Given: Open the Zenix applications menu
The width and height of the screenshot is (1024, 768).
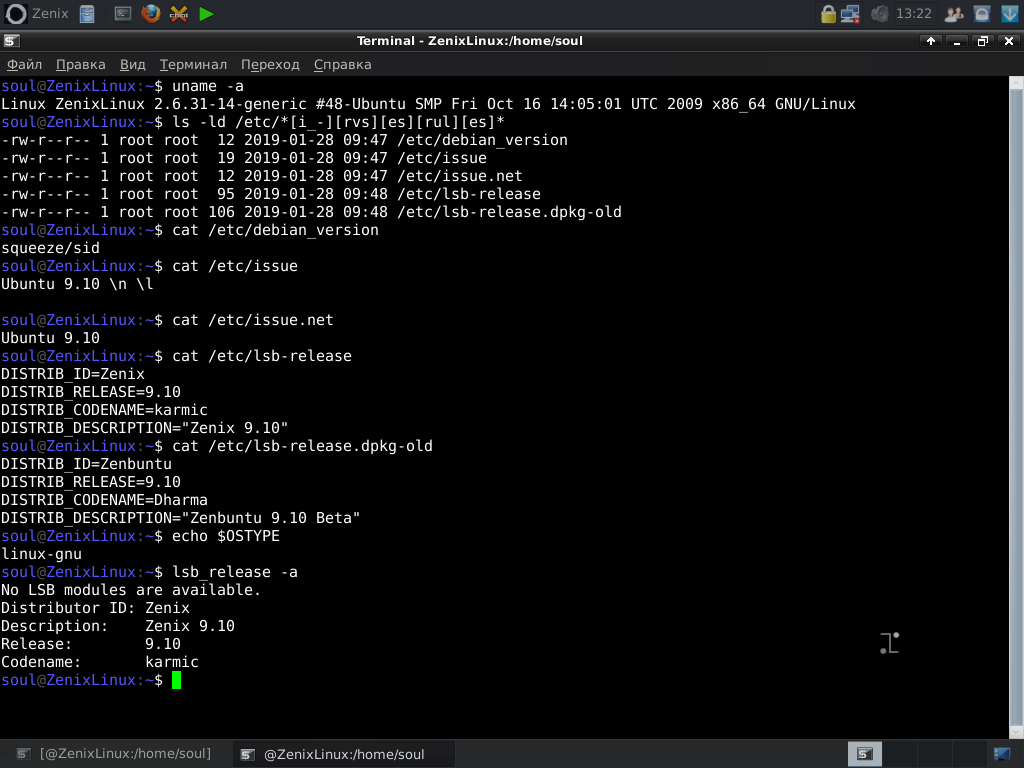Looking at the screenshot, I should [37, 14].
